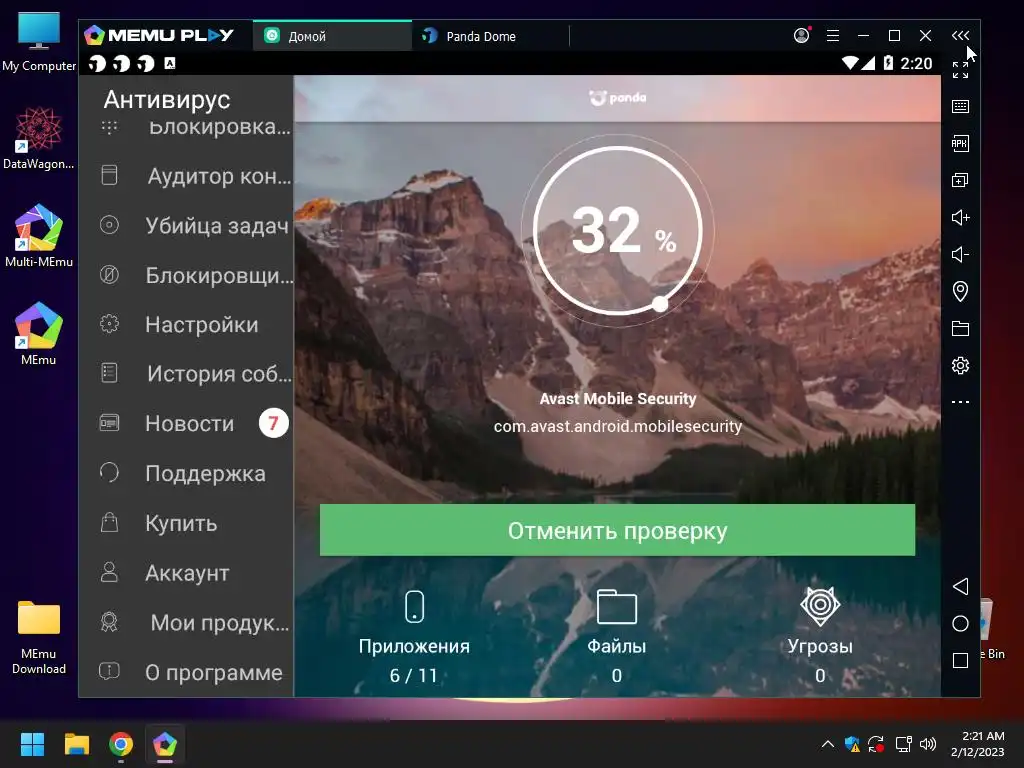Select the Multi-MEmu desktop icon

coord(39,236)
